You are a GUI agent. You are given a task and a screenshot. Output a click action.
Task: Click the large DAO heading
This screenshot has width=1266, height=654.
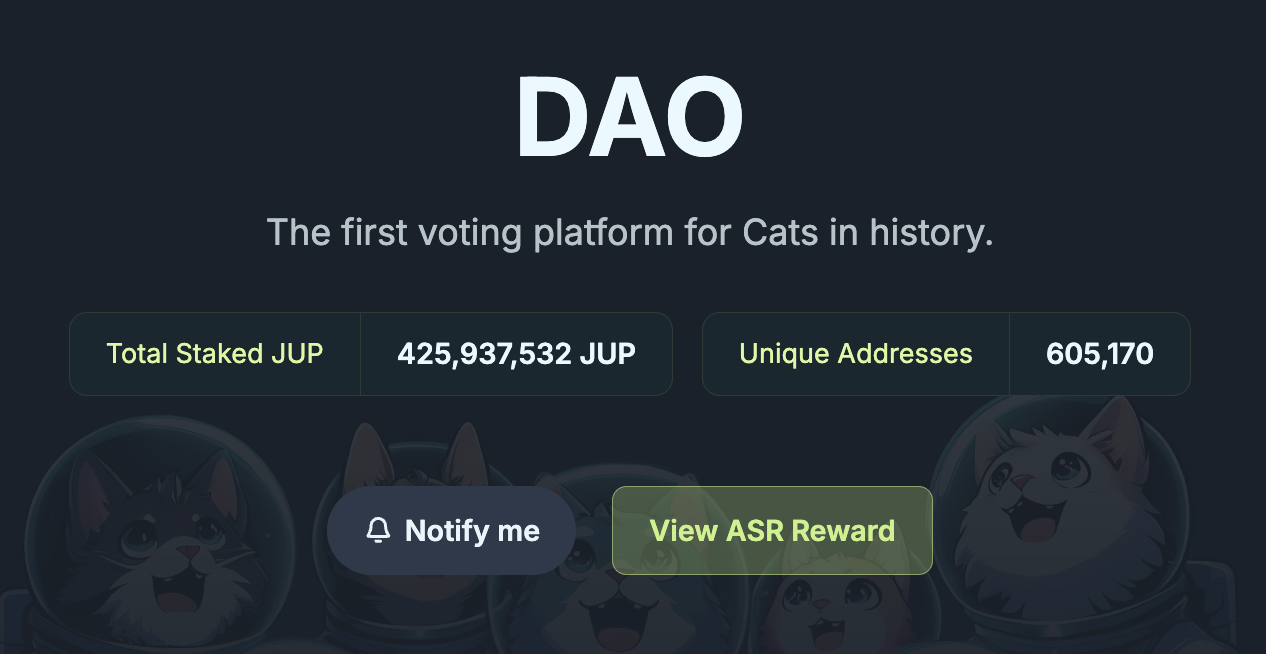pyautogui.click(x=630, y=117)
